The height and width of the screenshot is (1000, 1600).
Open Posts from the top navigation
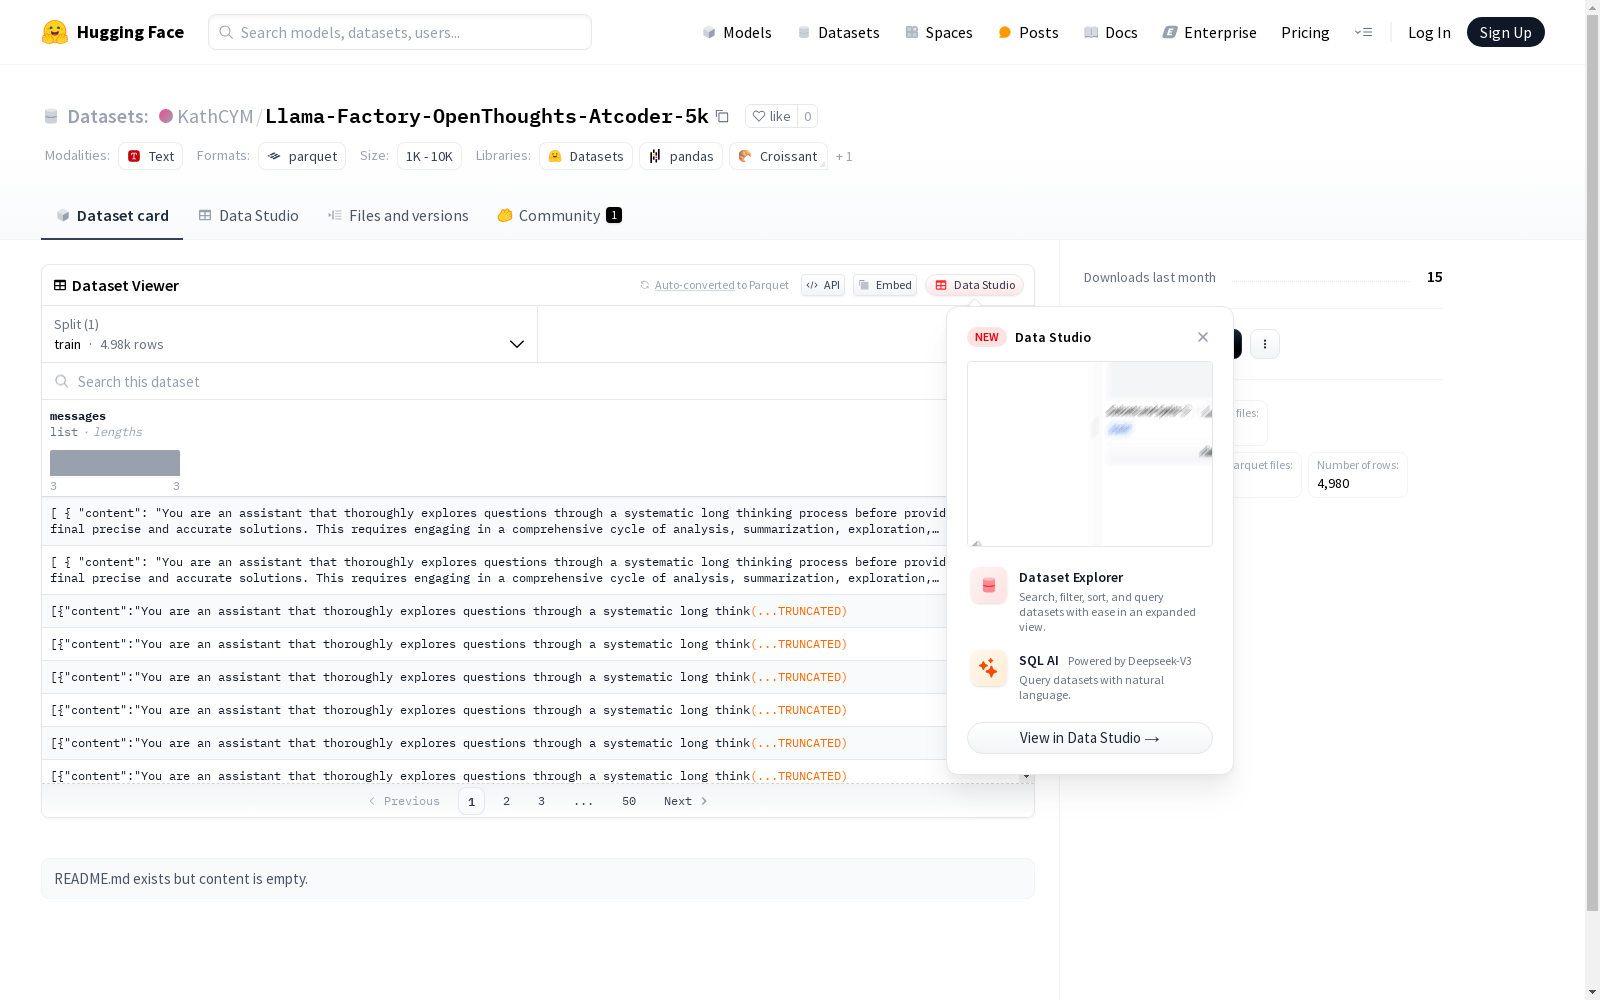coord(1028,32)
